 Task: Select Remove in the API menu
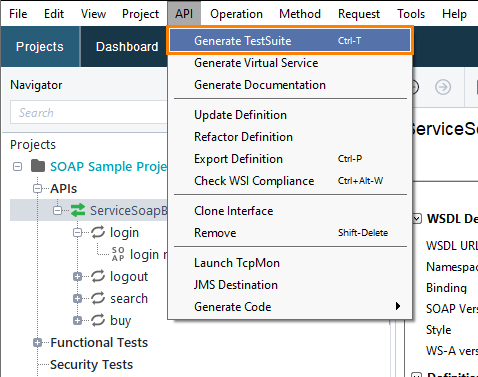coord(290,233)
